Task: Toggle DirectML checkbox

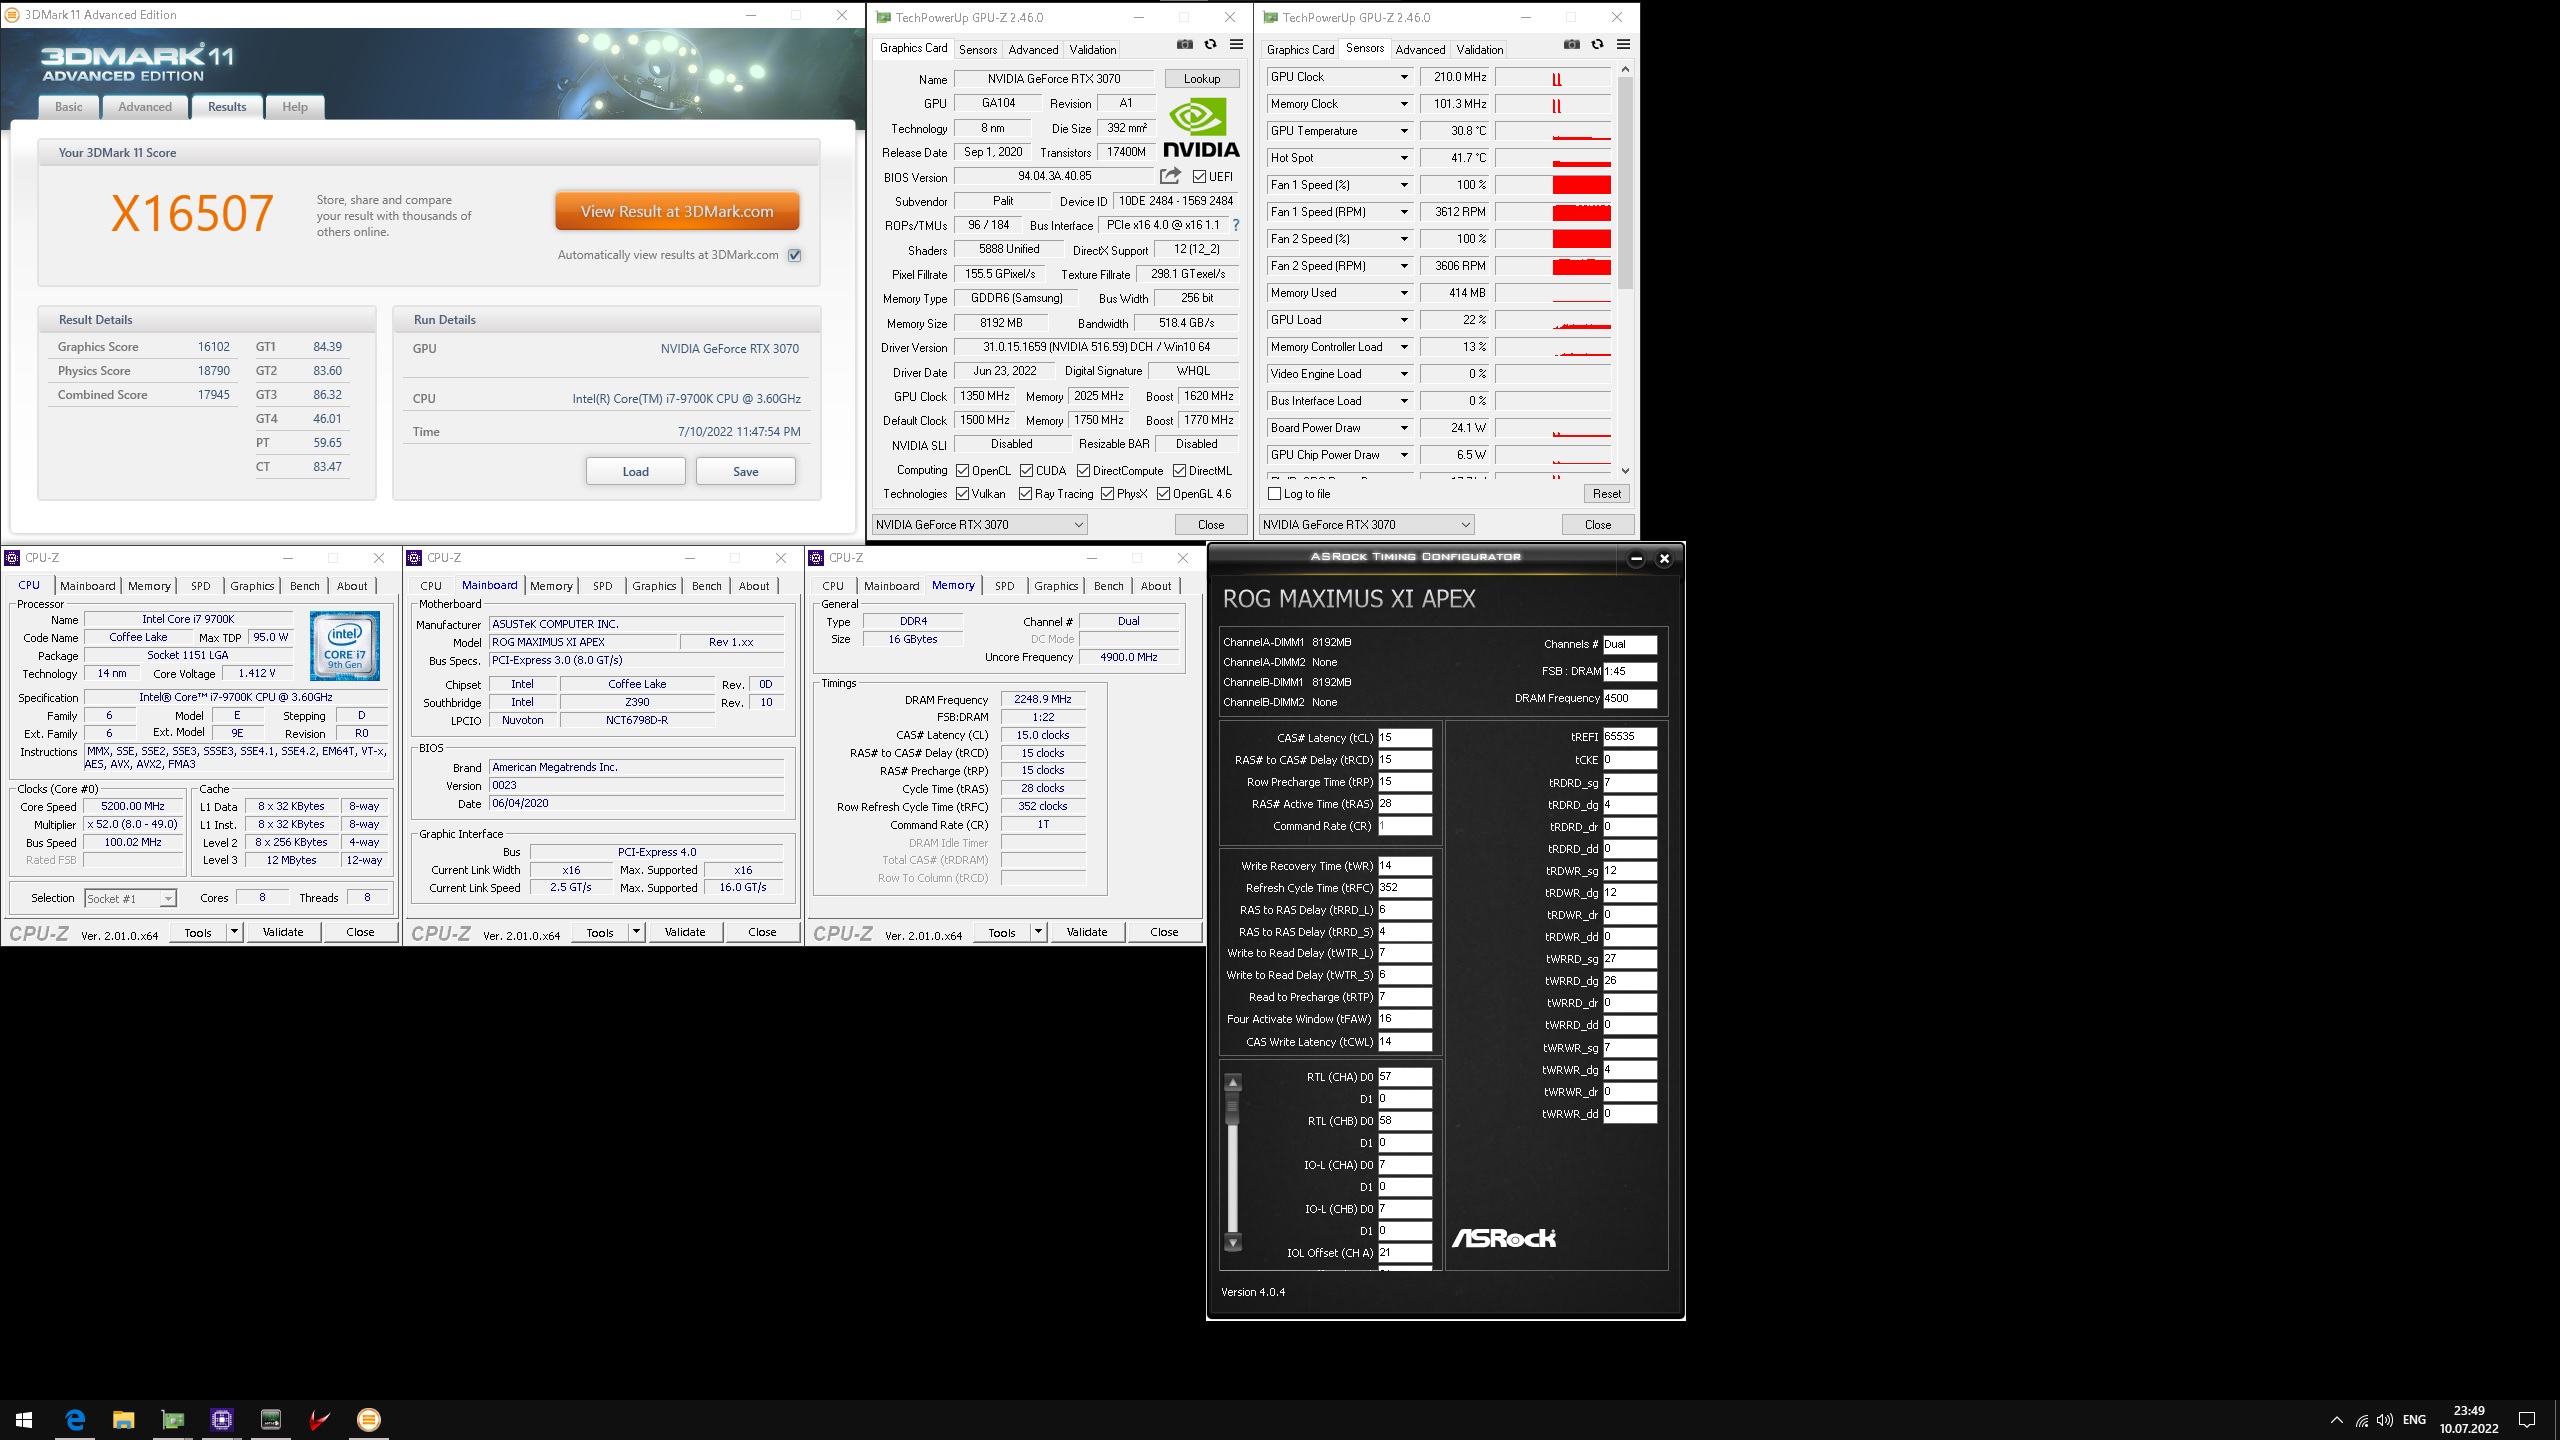Action: 1179,471
